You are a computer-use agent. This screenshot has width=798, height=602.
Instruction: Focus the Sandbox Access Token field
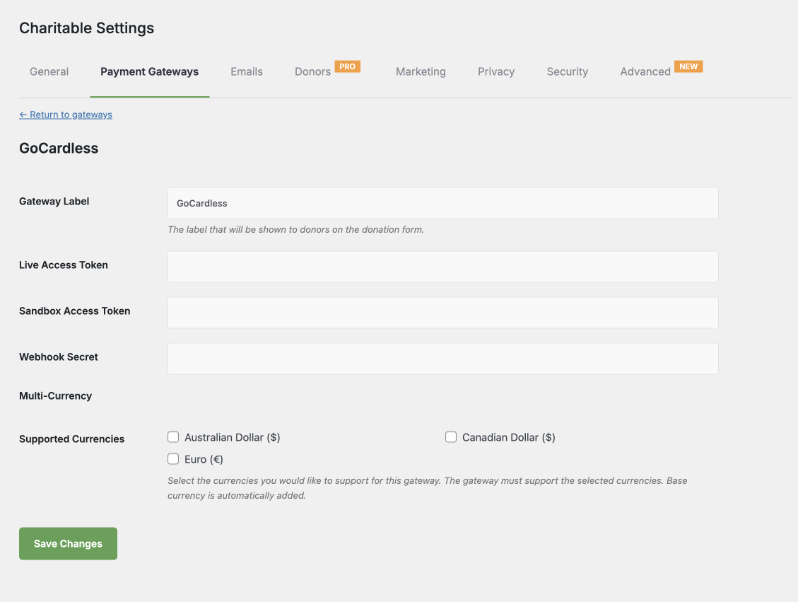point(443,312)
